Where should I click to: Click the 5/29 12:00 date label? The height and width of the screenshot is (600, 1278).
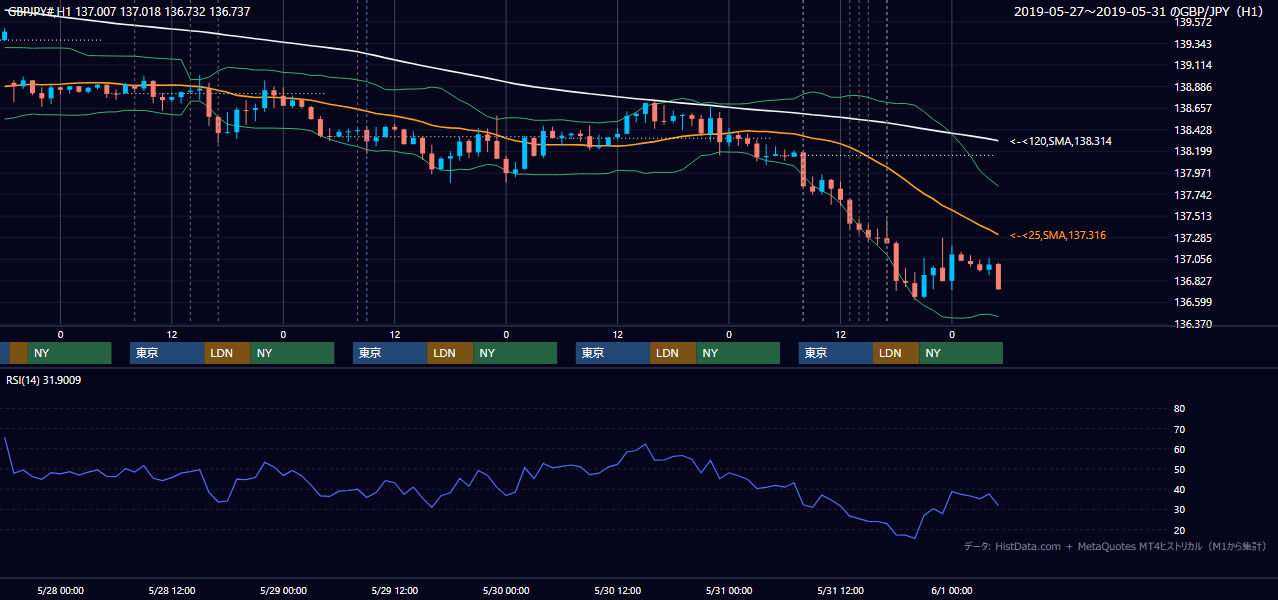(394, 590)
